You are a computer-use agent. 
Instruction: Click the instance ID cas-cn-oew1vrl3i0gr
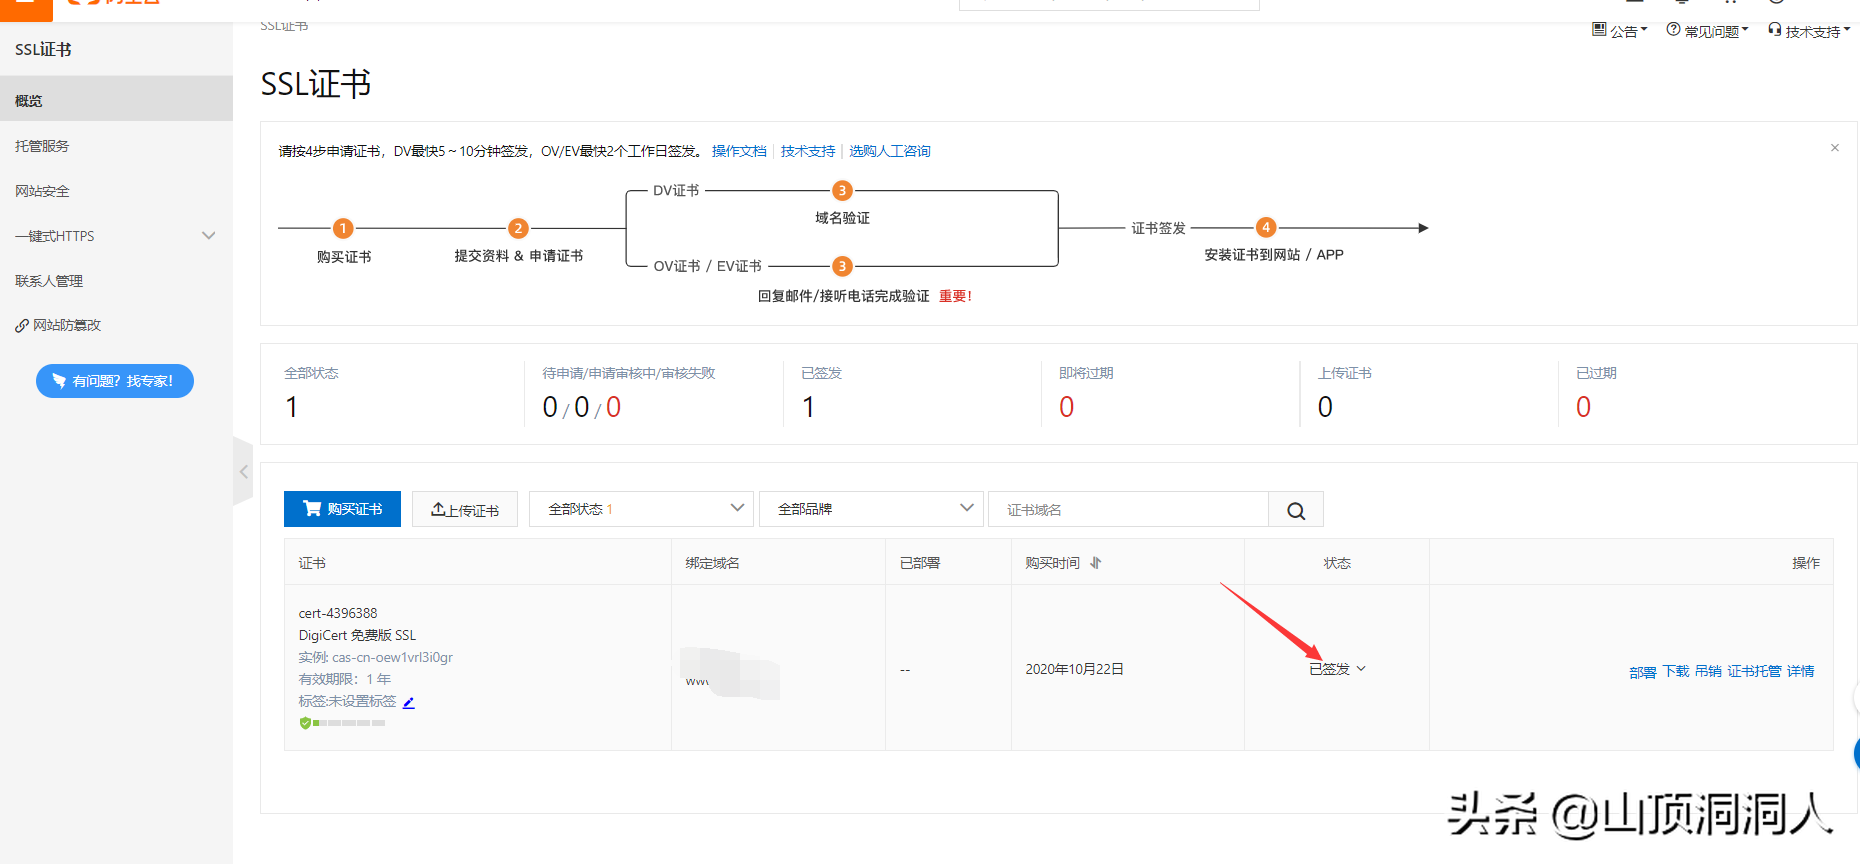pyautogui.click(x=392, y=657)
